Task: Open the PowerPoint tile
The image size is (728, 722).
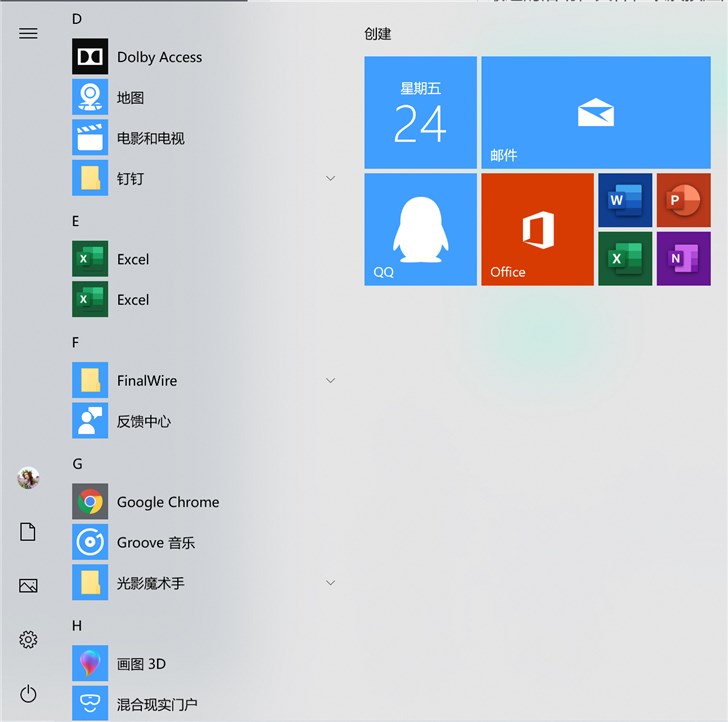Action: 683,200
